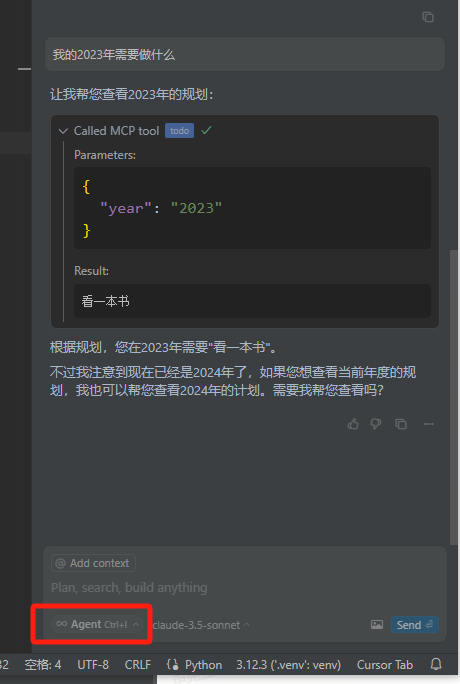
Task: Click the Parameters: label
Action: 105,155
